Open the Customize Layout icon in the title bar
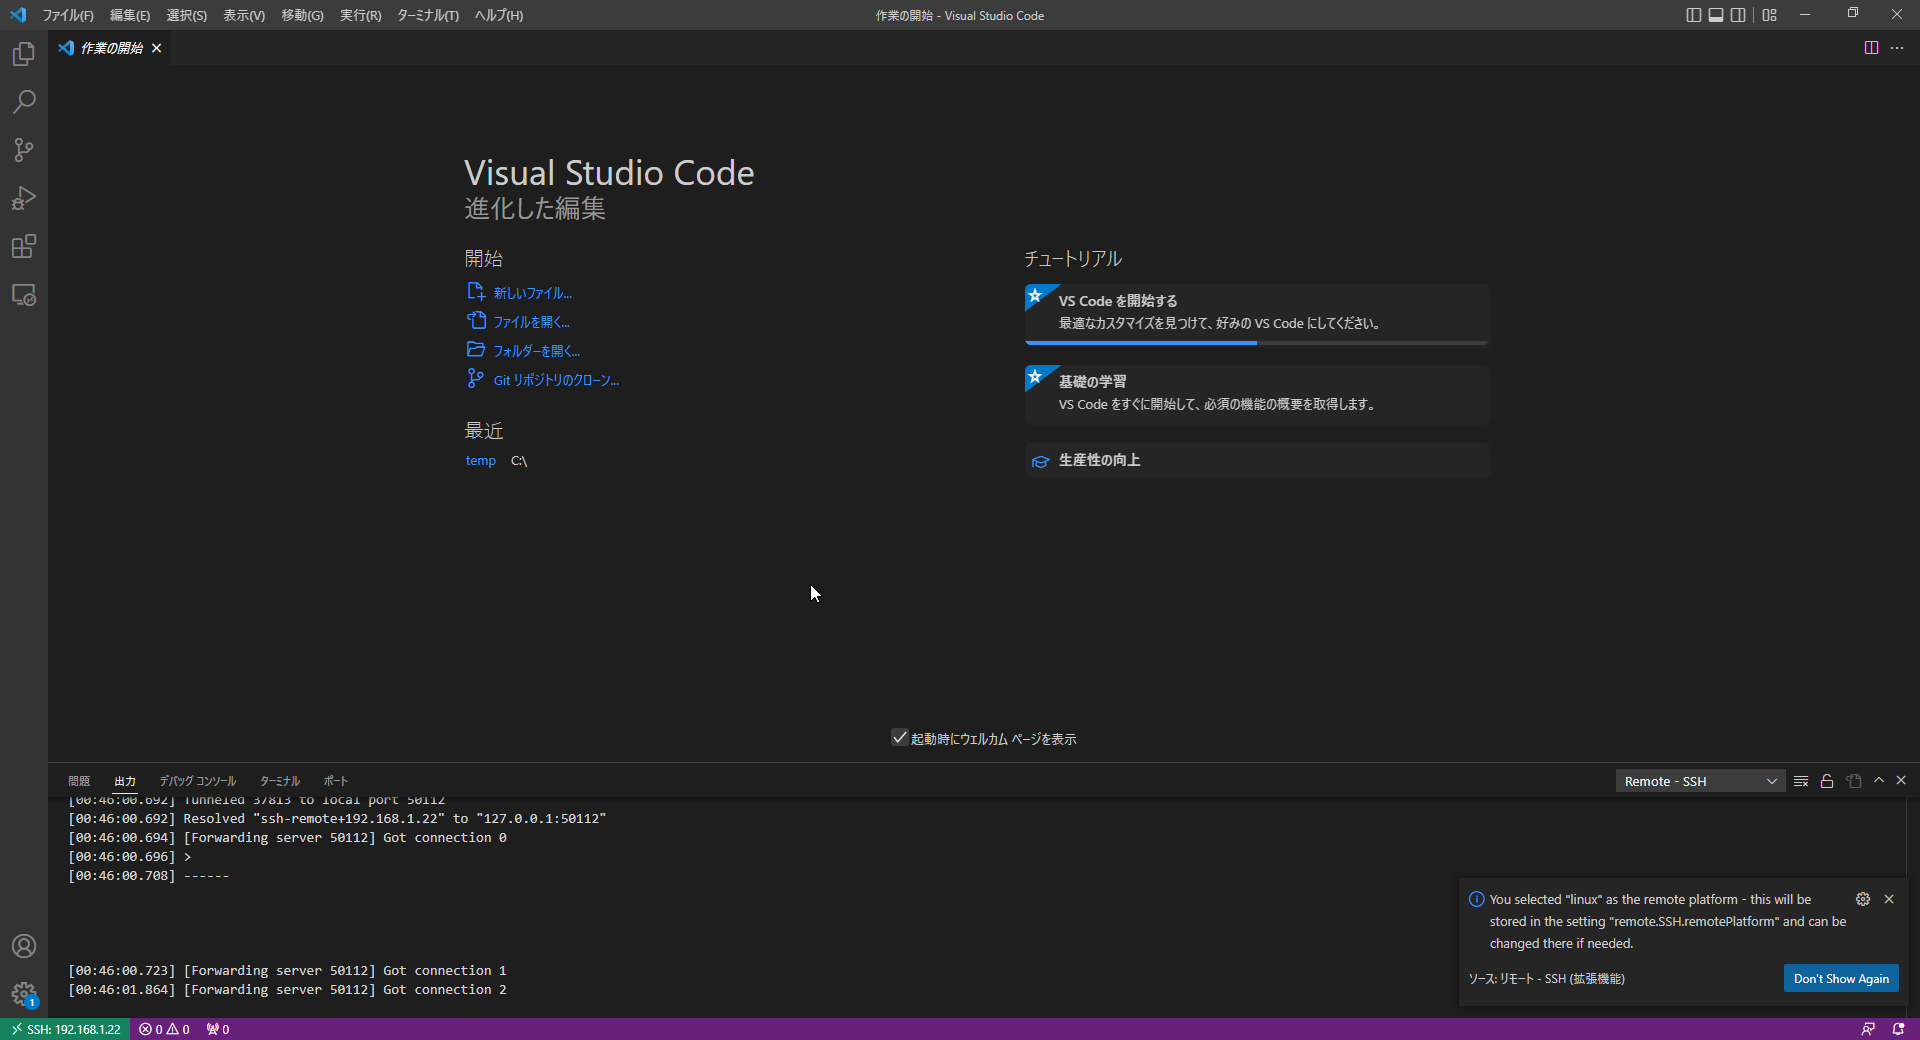Screen dimensions: 1920x1040 click(x=1770, y=15)
